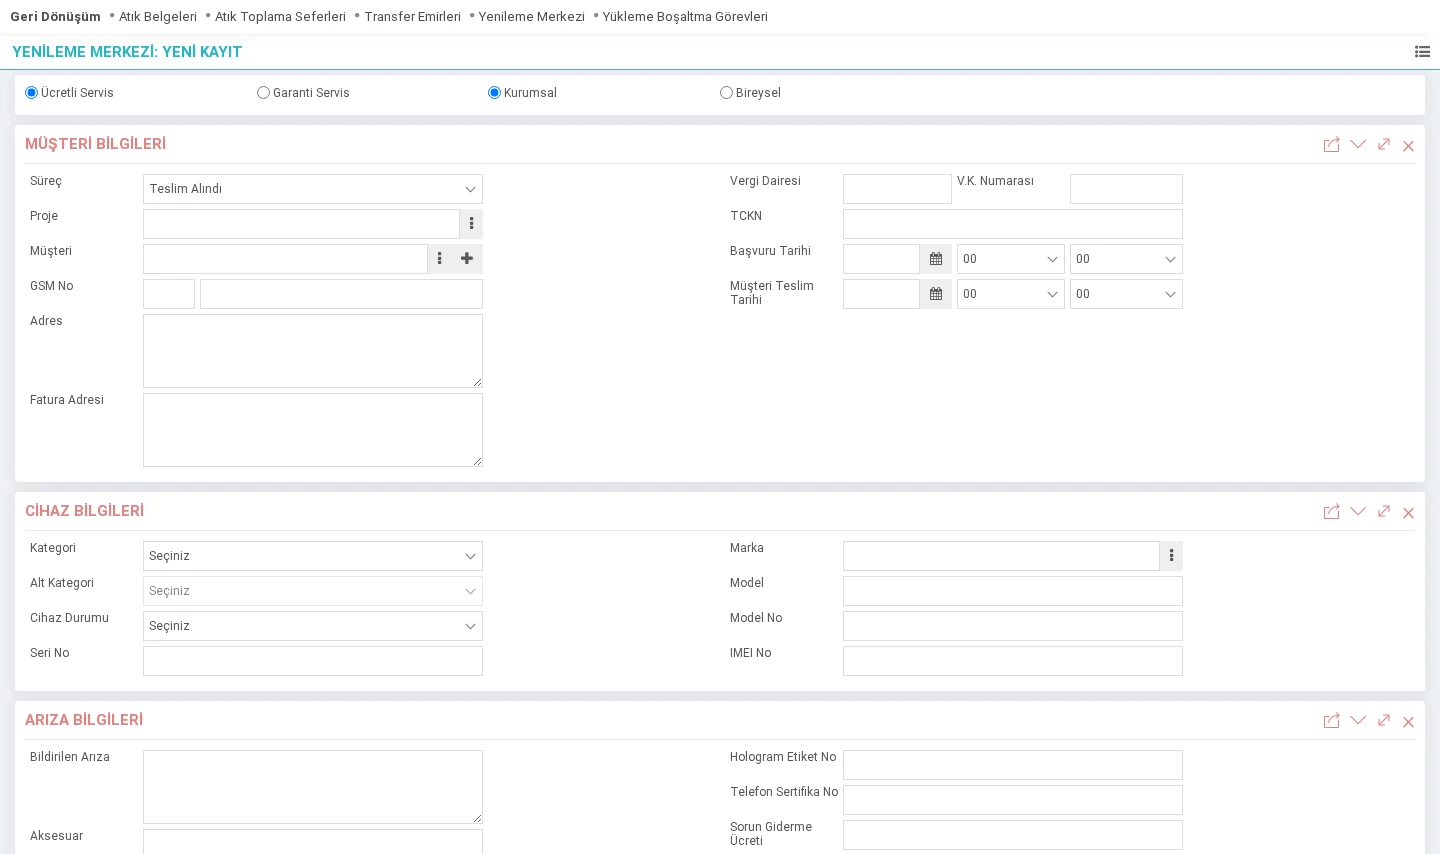Screen dimensions: 1440x854
Task: Click into the TCKN field
Action: click(x=1013, y=224)
